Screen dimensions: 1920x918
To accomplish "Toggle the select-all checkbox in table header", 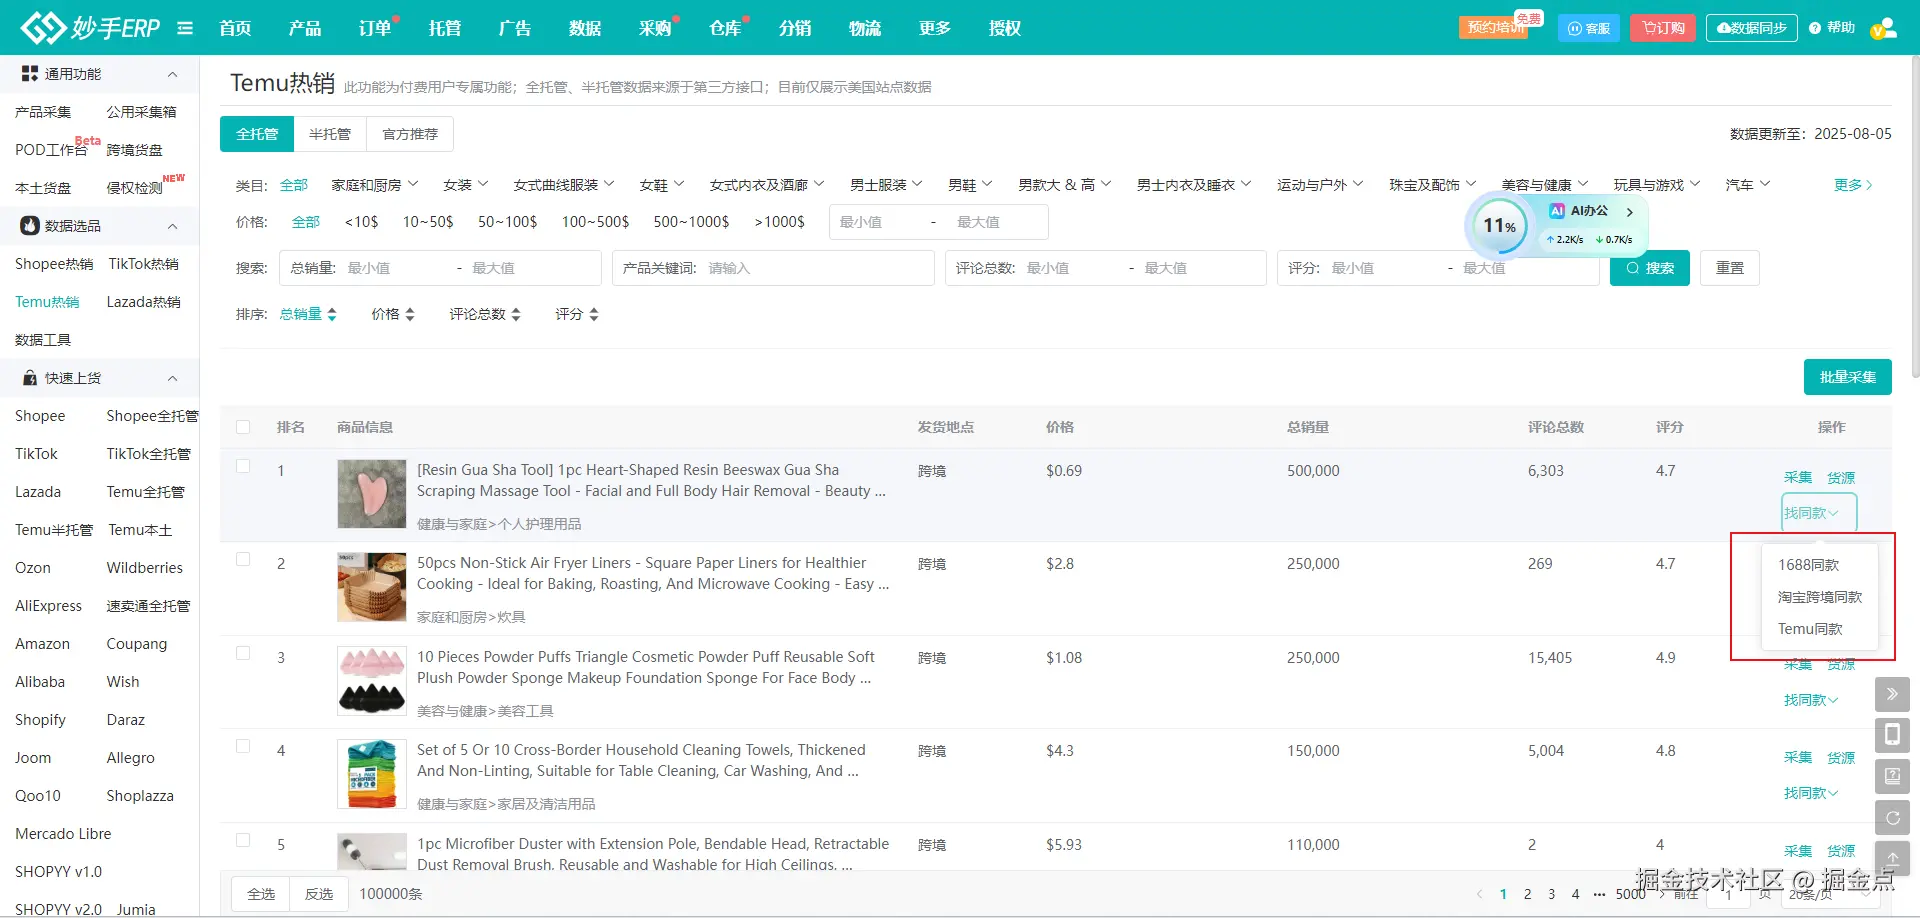I will coord(243,427).
